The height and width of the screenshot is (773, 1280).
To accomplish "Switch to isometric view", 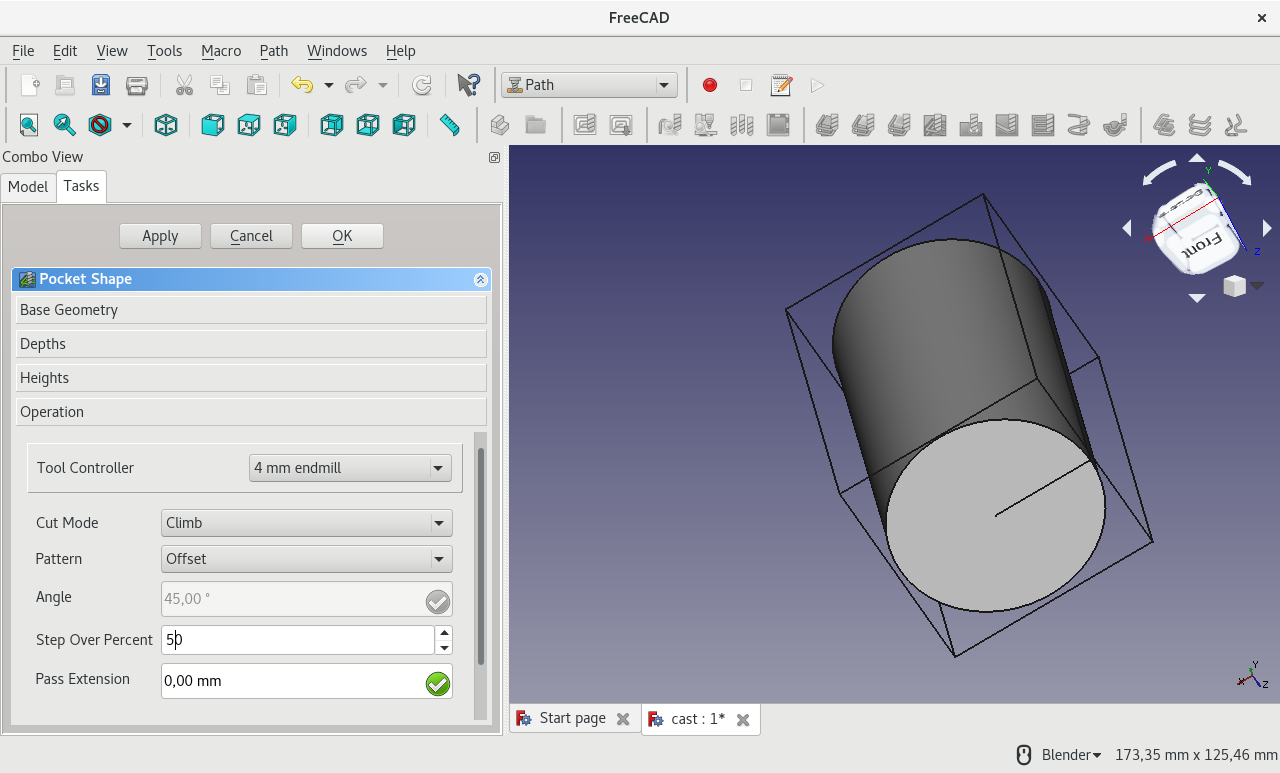I will (x=166, y=125).
